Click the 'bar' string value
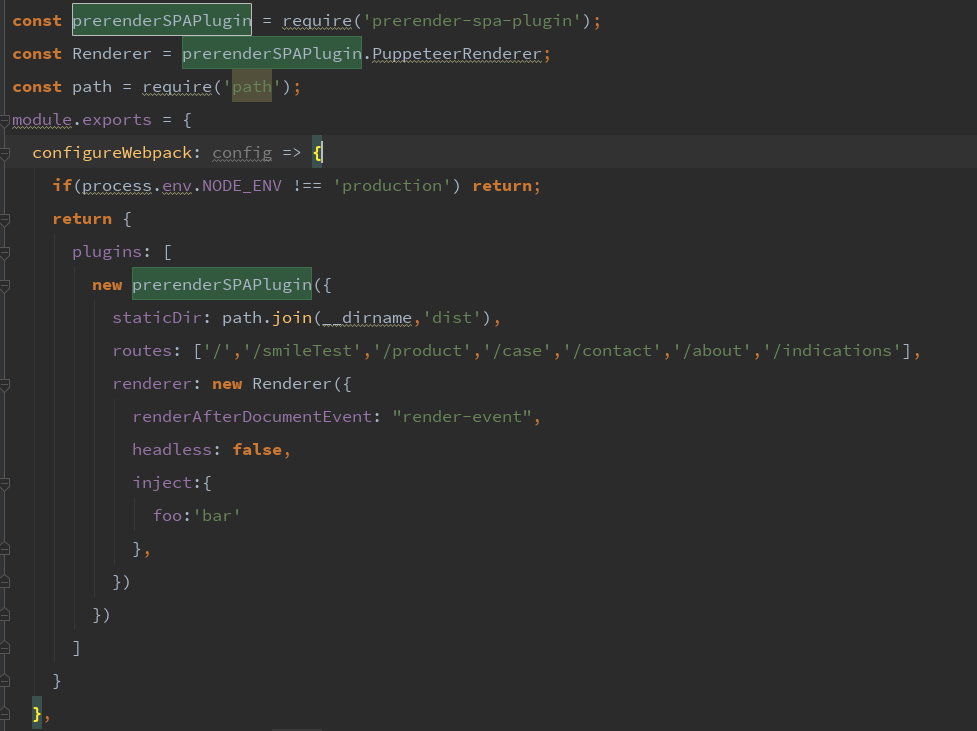Viewport: 977px width, 731px height. (x=217, y=516)
